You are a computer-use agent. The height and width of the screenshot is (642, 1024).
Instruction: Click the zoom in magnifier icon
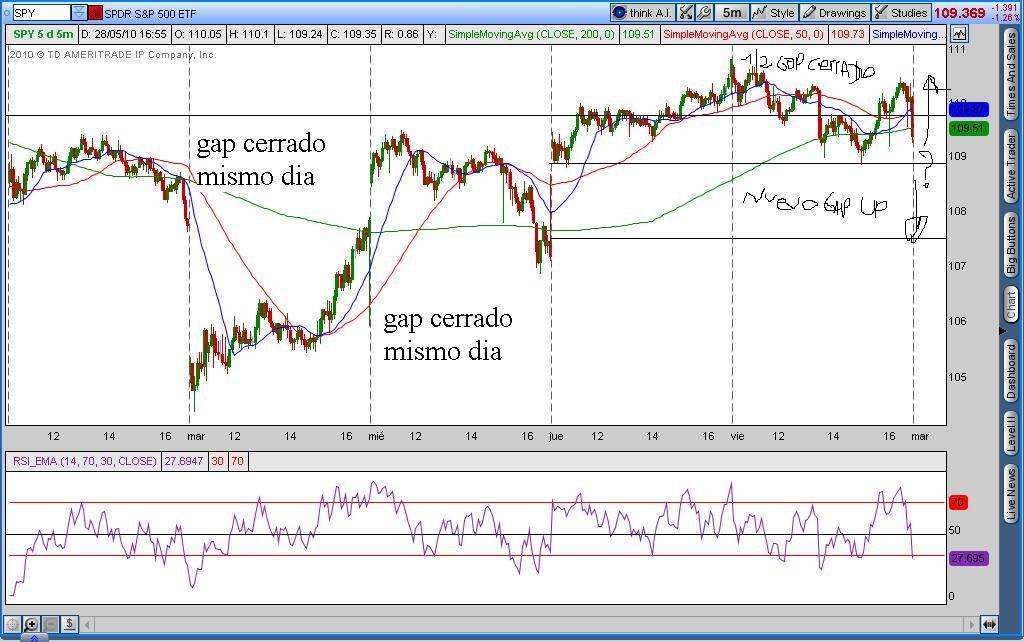(x=31, y=624)
